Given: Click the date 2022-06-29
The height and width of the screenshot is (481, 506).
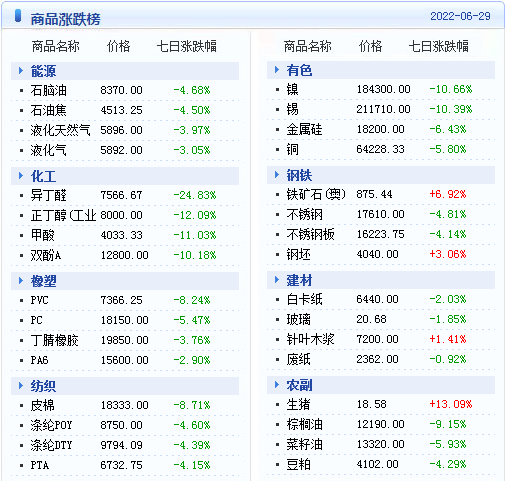Looking at the screenshot, I should point(460,16).
